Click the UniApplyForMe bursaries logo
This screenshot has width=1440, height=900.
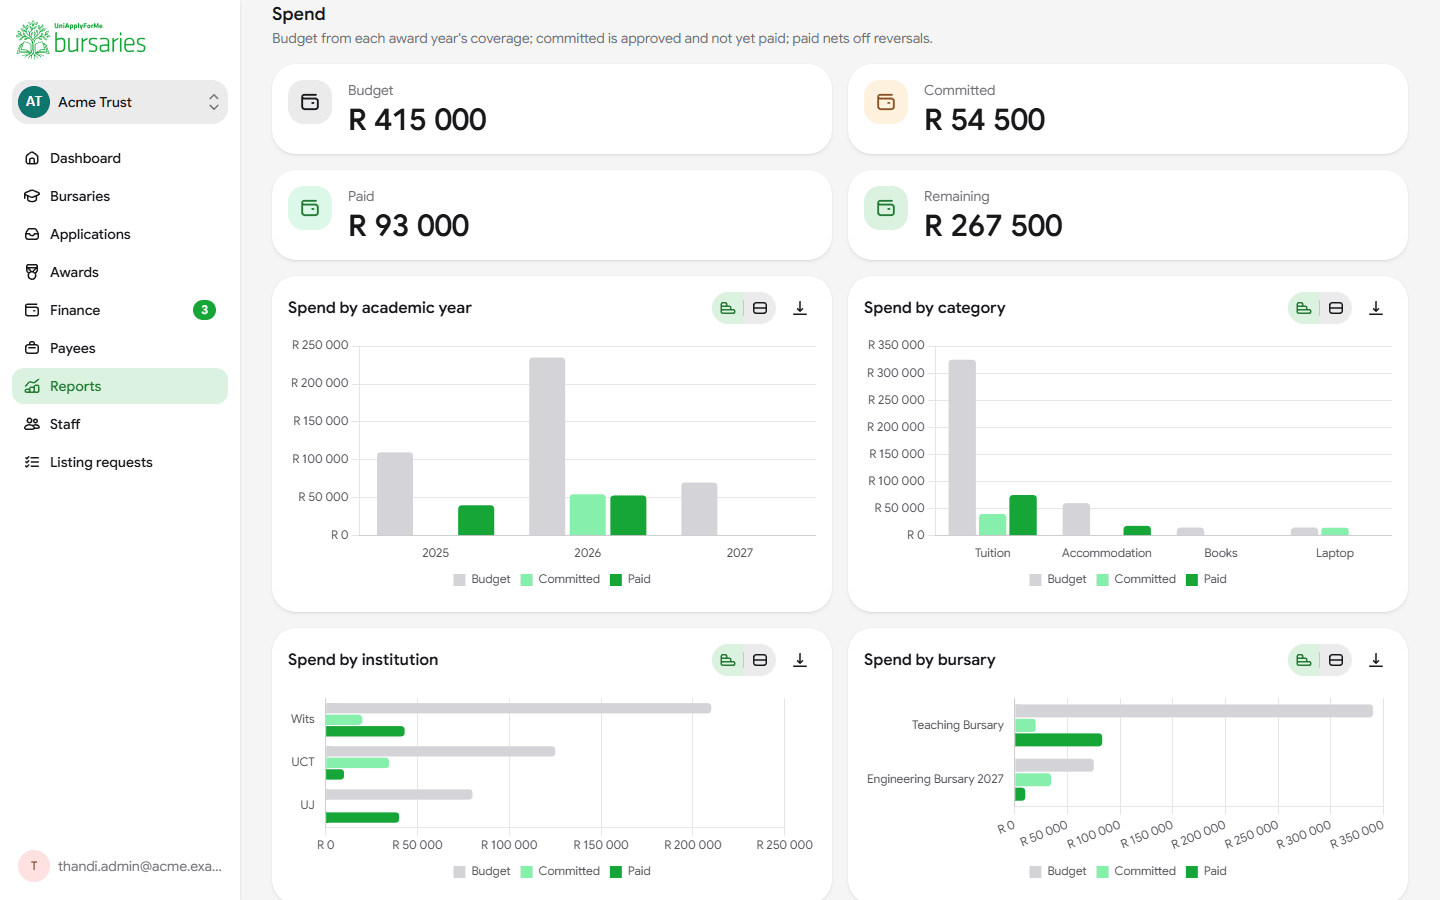pos(81,40)
